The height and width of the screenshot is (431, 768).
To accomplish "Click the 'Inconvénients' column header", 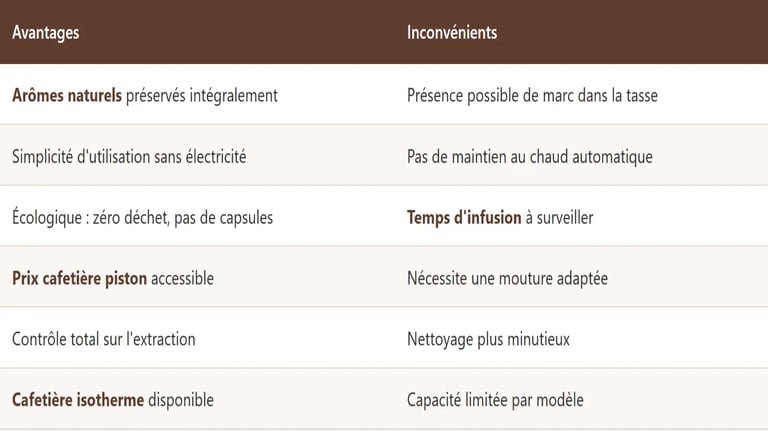I will [x=452, y=32].
